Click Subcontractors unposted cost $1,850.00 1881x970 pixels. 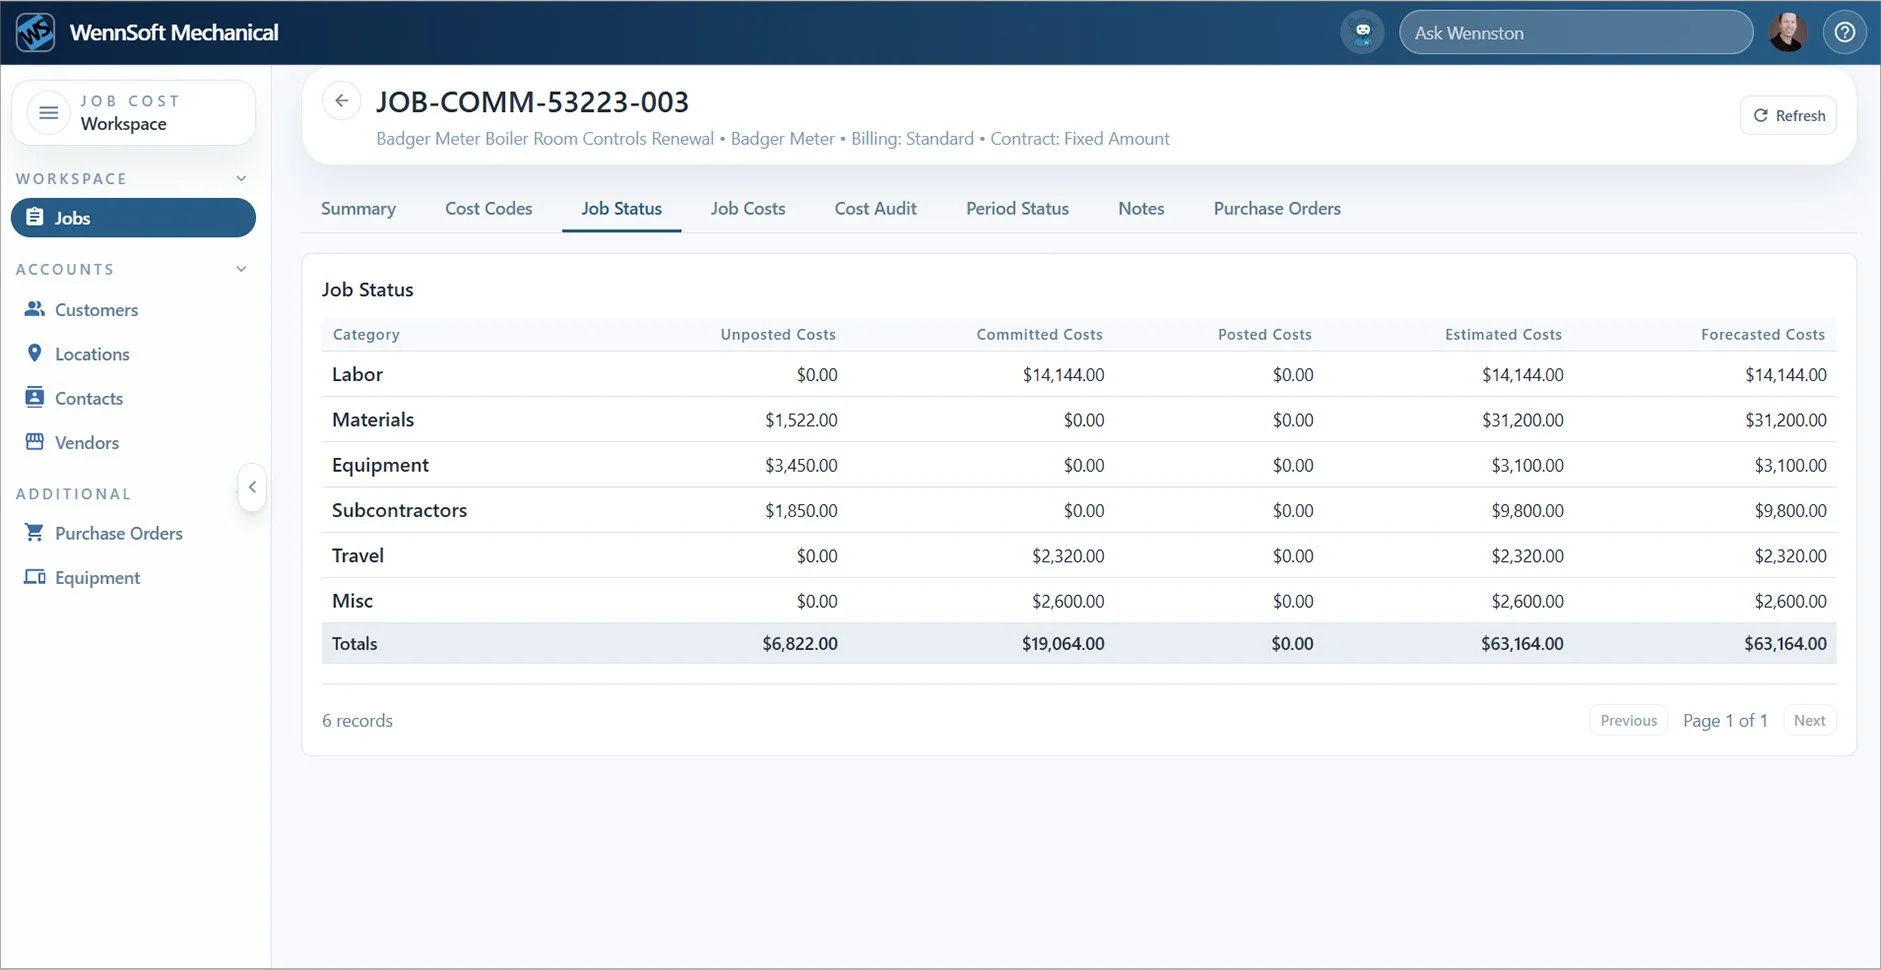click(x=801, y=510)
